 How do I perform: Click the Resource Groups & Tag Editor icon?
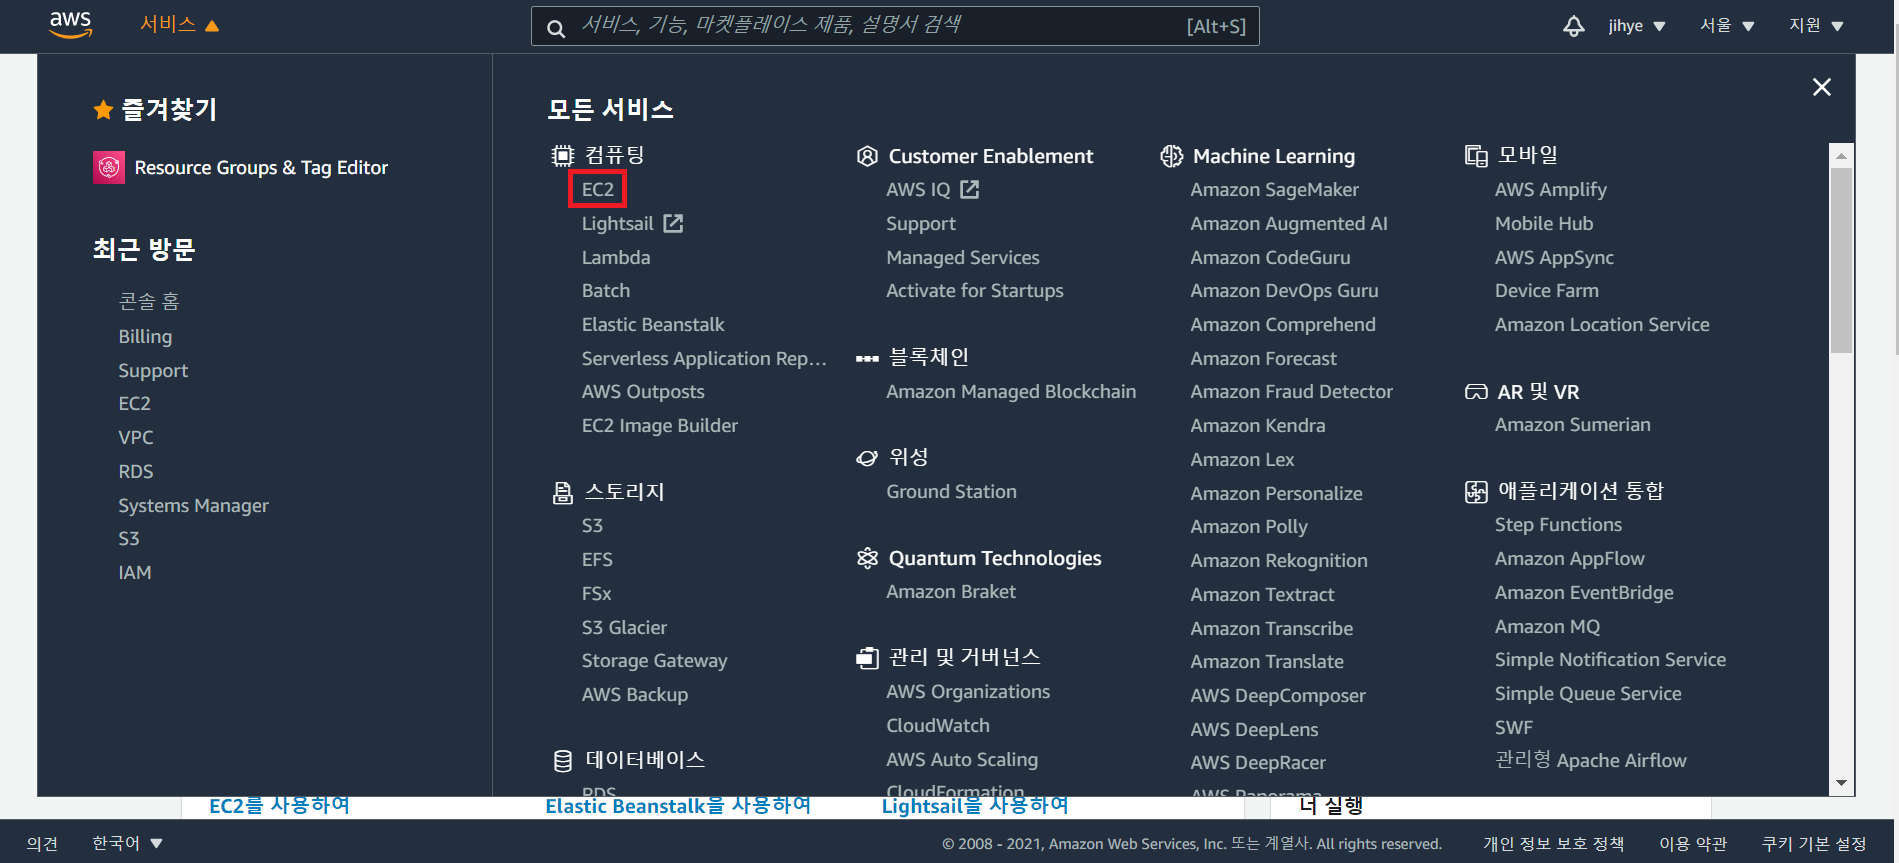[109, 168]
